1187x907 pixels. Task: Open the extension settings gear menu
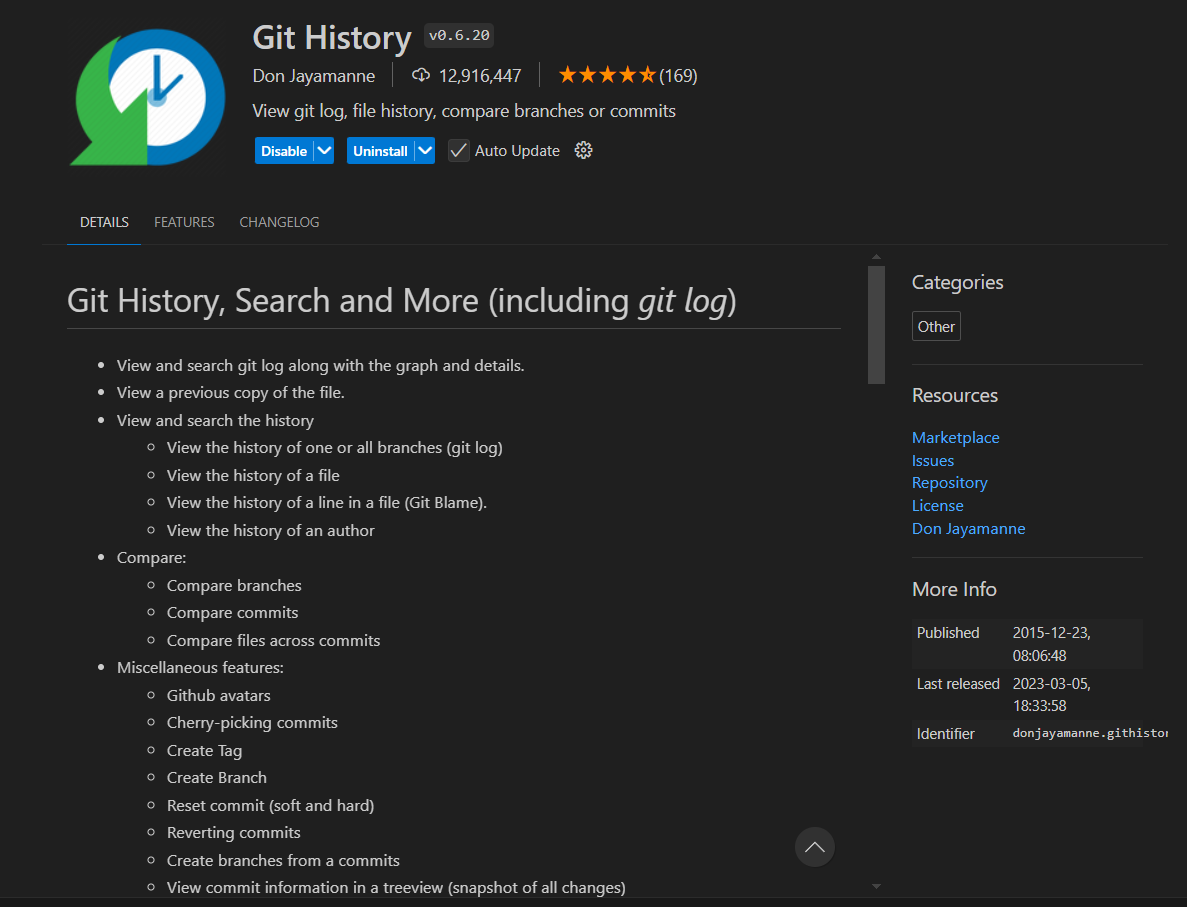pos(583,151)
